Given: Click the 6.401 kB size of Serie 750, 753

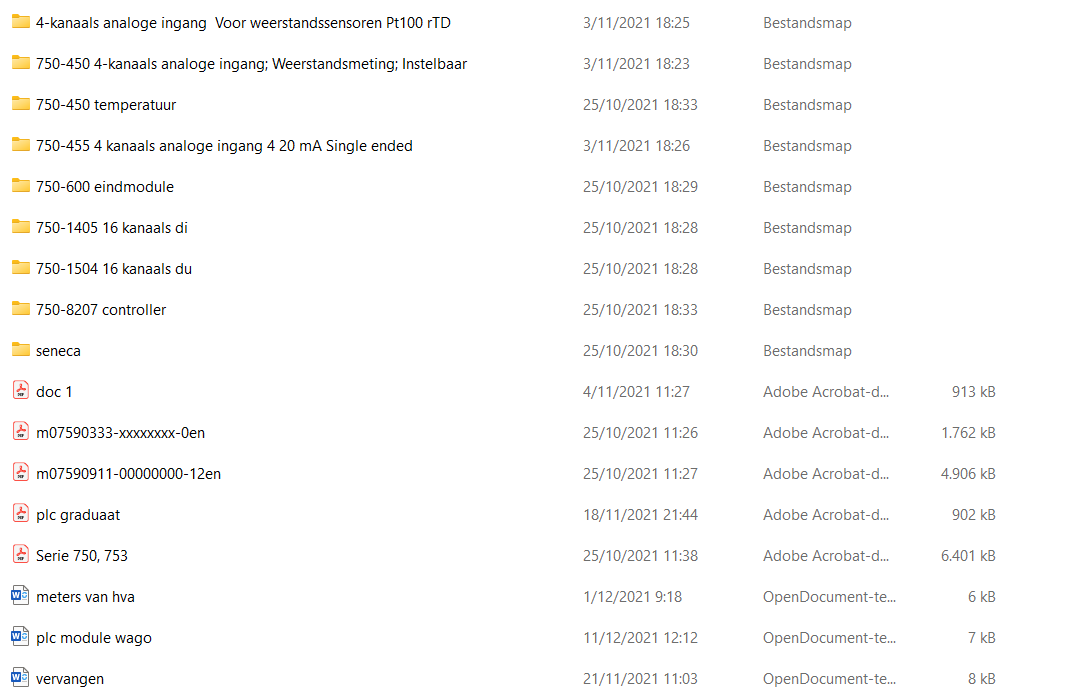Looking at the screenshot, I should pos(967,556).
